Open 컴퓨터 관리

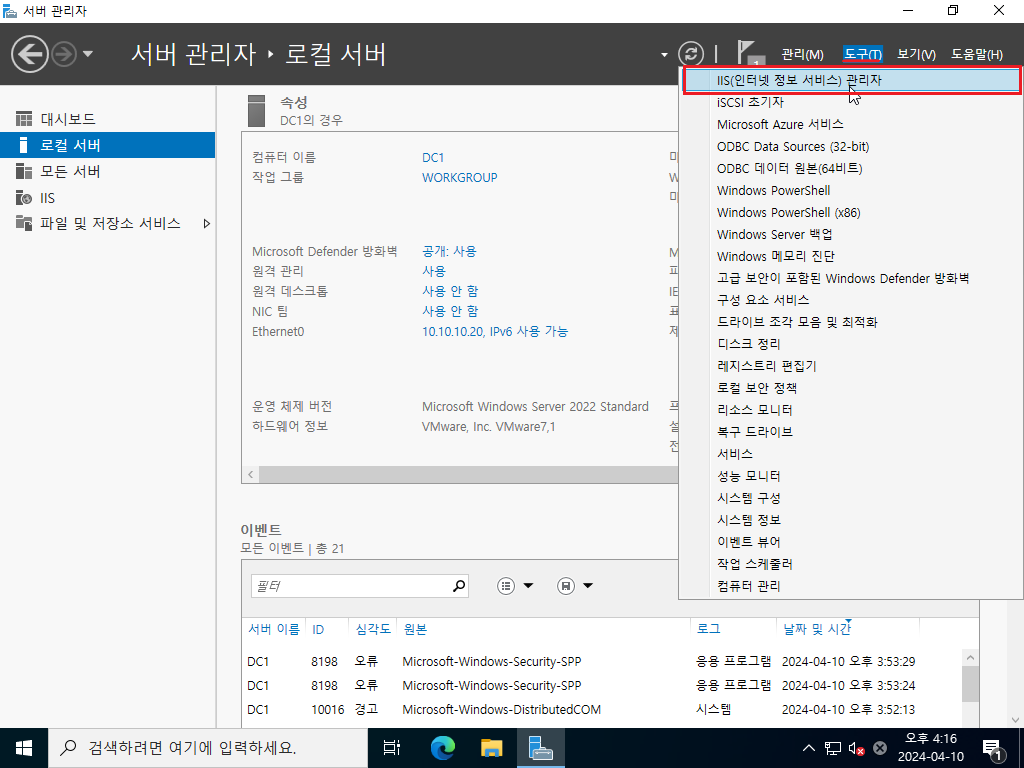[x=852, y=586]
